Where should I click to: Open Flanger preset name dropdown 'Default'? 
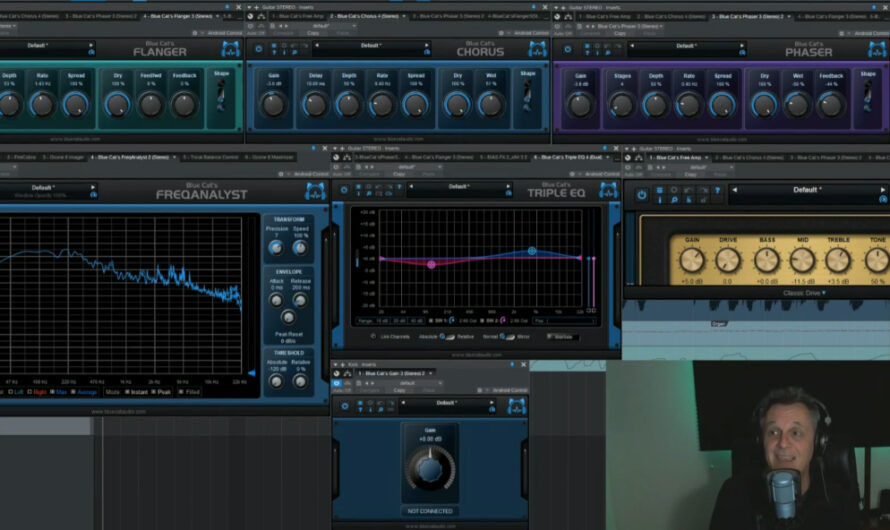pyautogui.click(x=37, y=45)
